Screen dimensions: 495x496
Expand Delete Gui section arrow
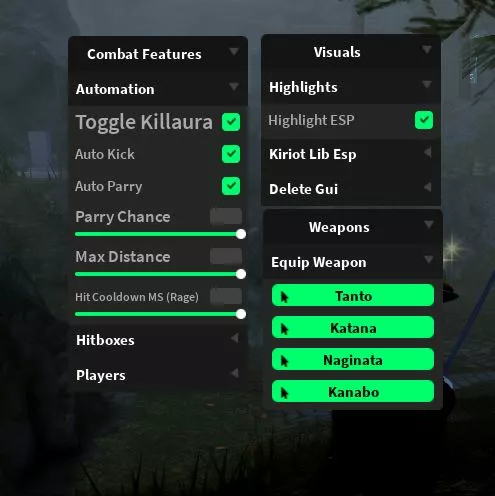point(427,187)
